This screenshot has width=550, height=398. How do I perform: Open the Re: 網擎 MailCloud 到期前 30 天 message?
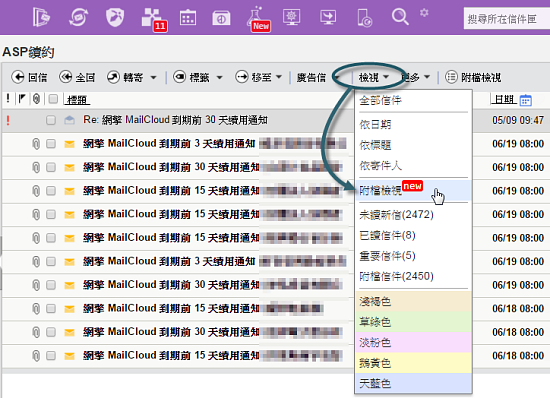coord(175,120)
